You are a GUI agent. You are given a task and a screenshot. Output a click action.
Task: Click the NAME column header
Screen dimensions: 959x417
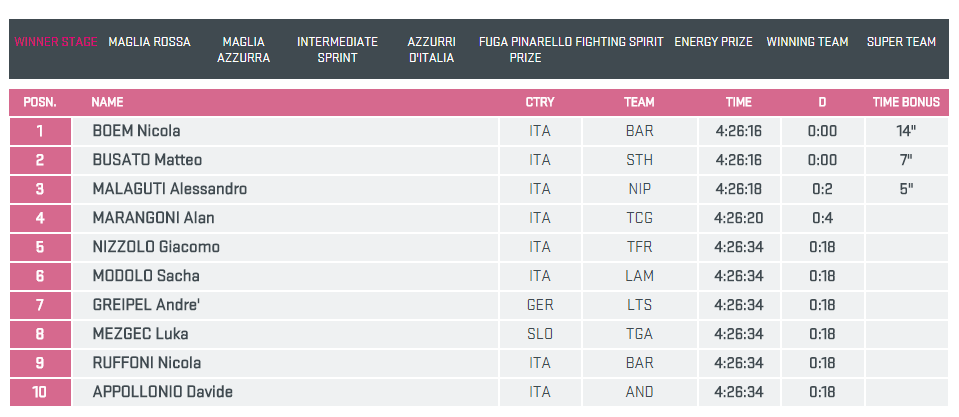click(x=107, y=102)
